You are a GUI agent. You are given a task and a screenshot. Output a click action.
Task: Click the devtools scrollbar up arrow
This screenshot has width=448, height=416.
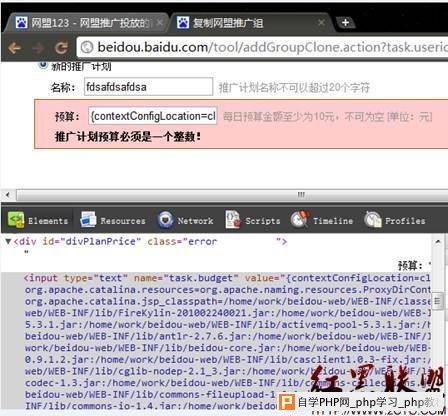coord(438,241)
